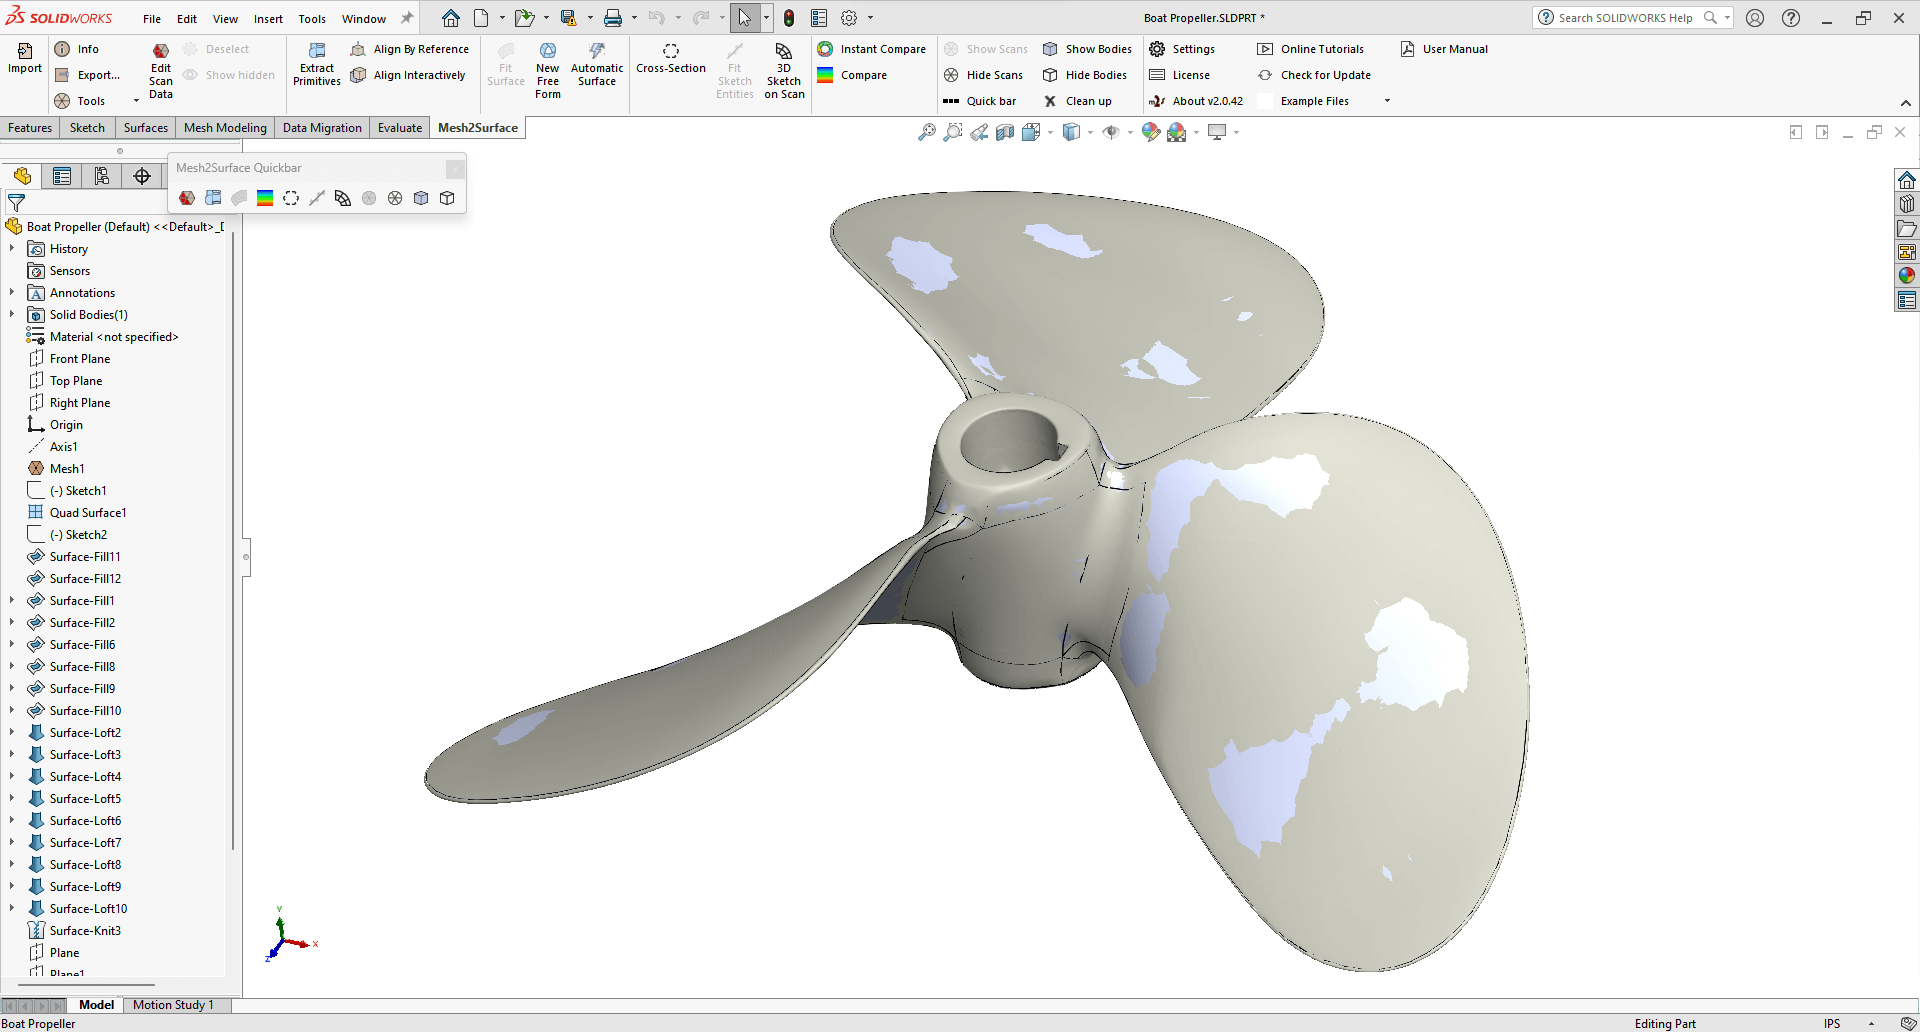Open the Edit Scan Data tool
This screenshot has height=1032, width=1920.
click(160, 70)
